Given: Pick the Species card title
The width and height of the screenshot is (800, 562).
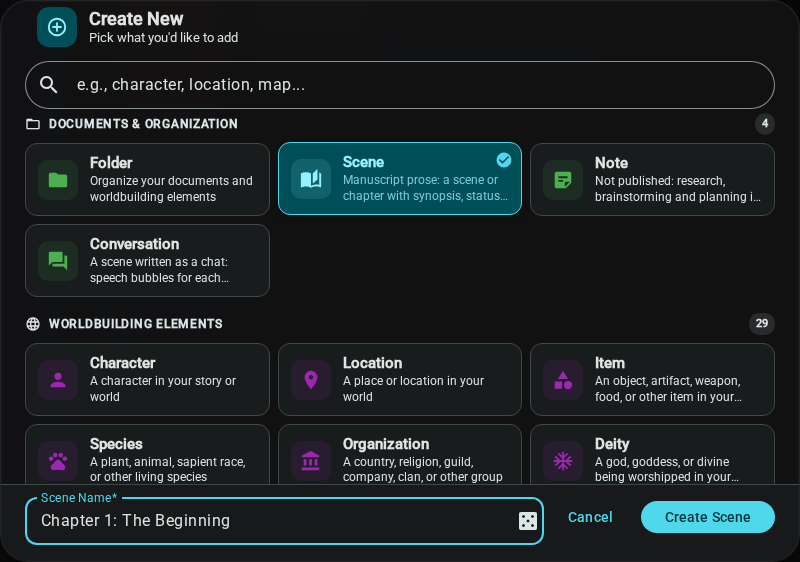Looking at the screenshot, I should (116, 444).
